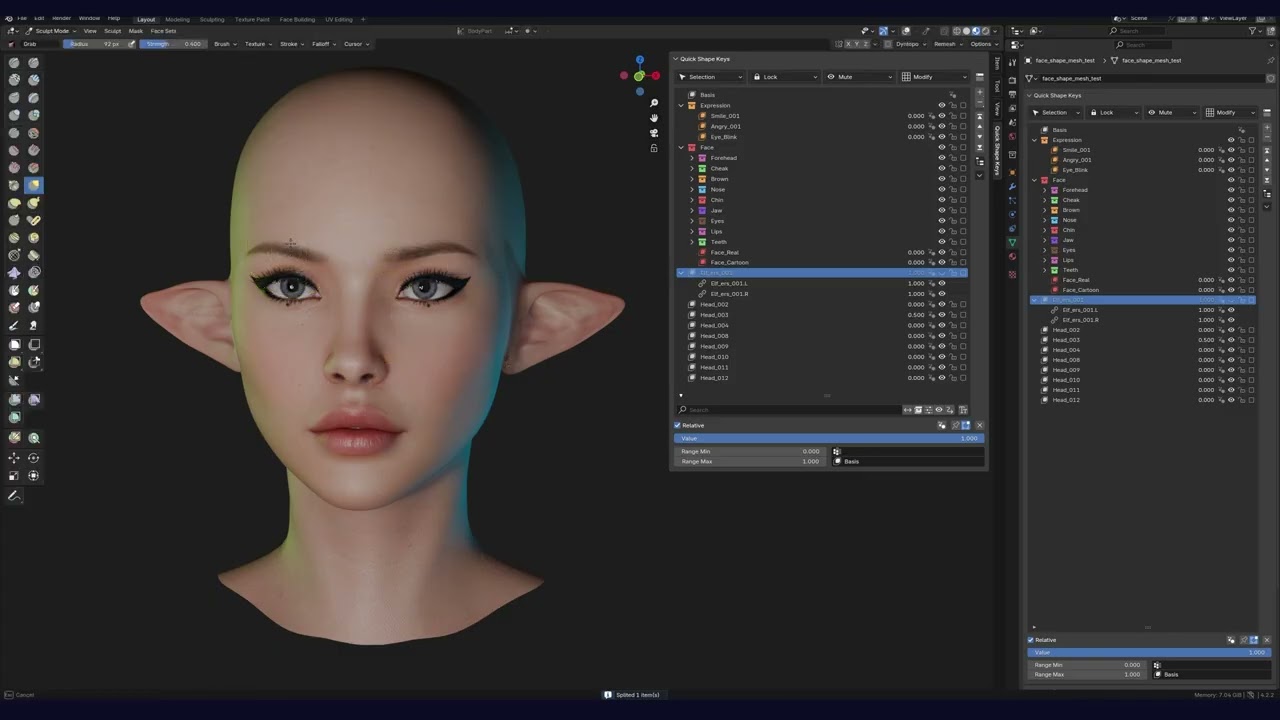Select Head_008 row in viewport panel
The height and width of the screenshot is (720, 1280).
[822, 336]
